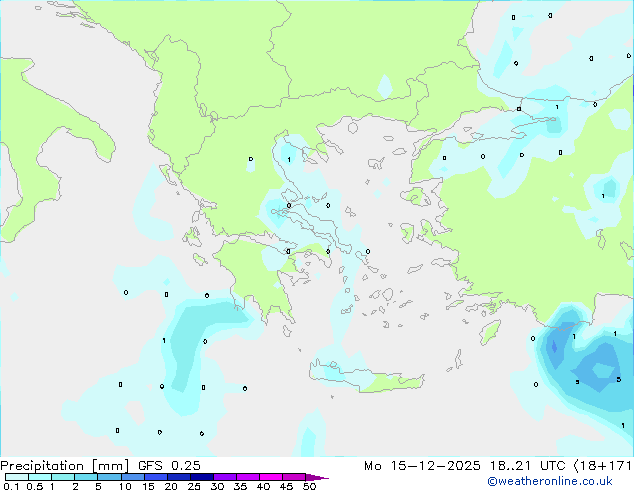Select the legend swatch between 2 and 5
The image size is (634, 490).
point(86,477)
